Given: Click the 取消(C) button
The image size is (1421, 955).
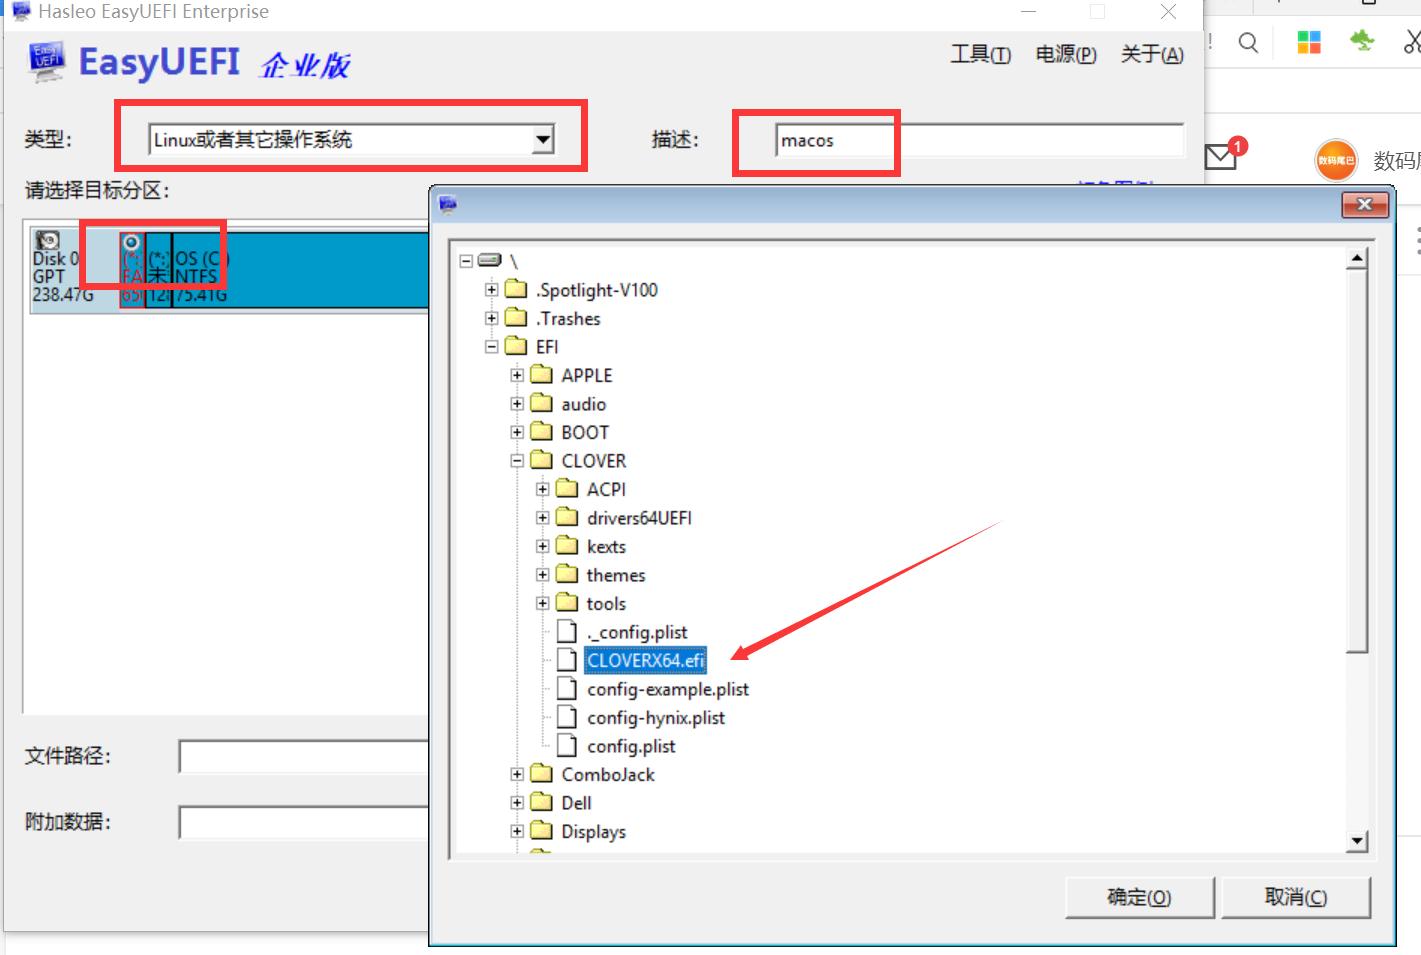Looking at the screenshot, I should (x=1295, y=897).
